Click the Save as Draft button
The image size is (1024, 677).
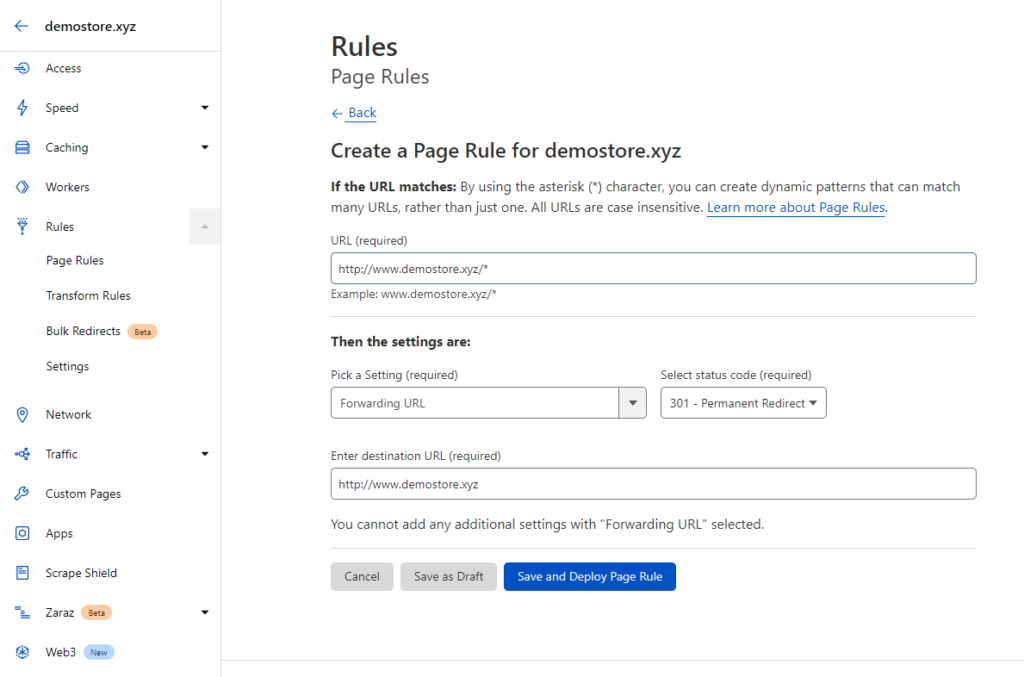point(449,576)
